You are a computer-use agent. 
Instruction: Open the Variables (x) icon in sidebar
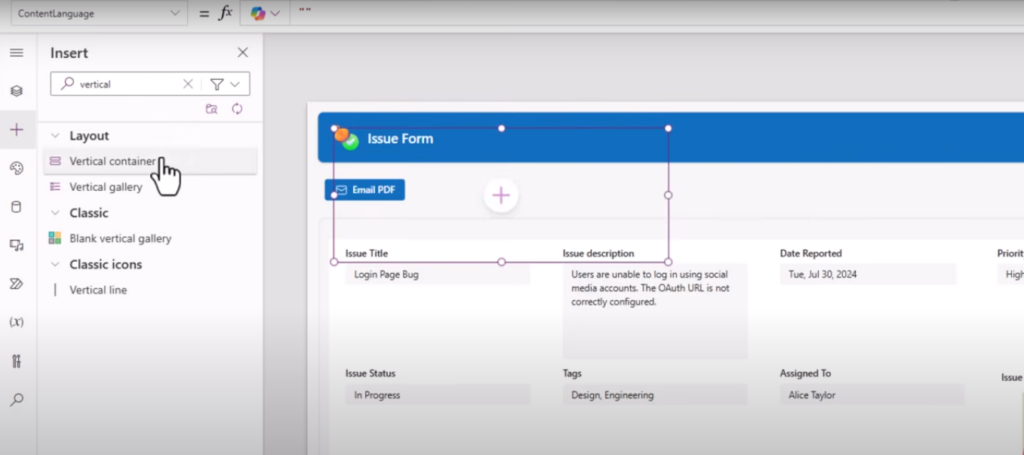coord(16,322)
